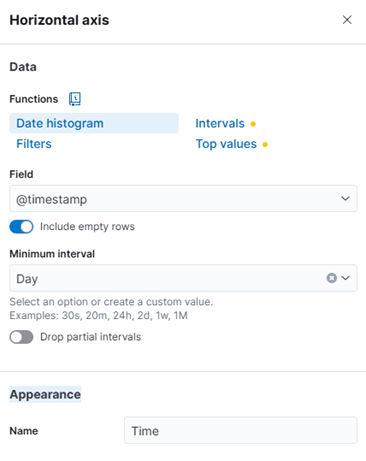Click the yellow dot beside Top values
The height and width of the screenshot is (461, 366).
[x=265, y=145]
